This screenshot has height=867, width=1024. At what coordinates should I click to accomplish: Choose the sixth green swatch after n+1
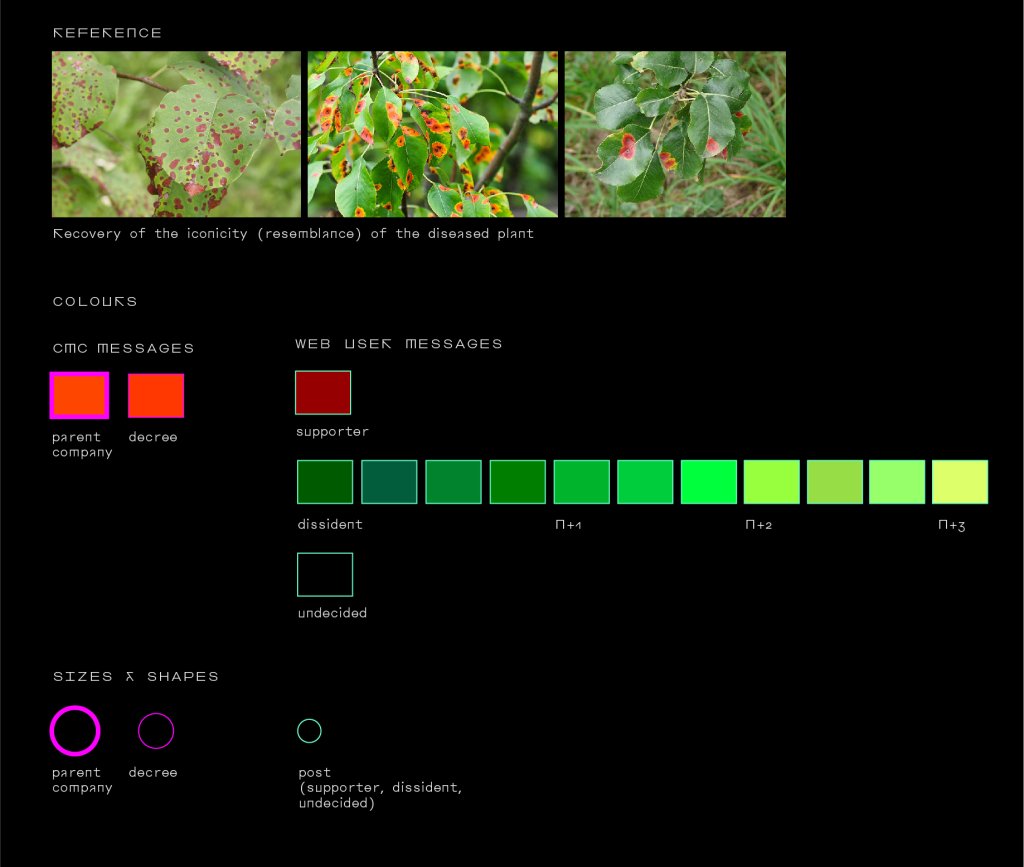click(645, 482)
